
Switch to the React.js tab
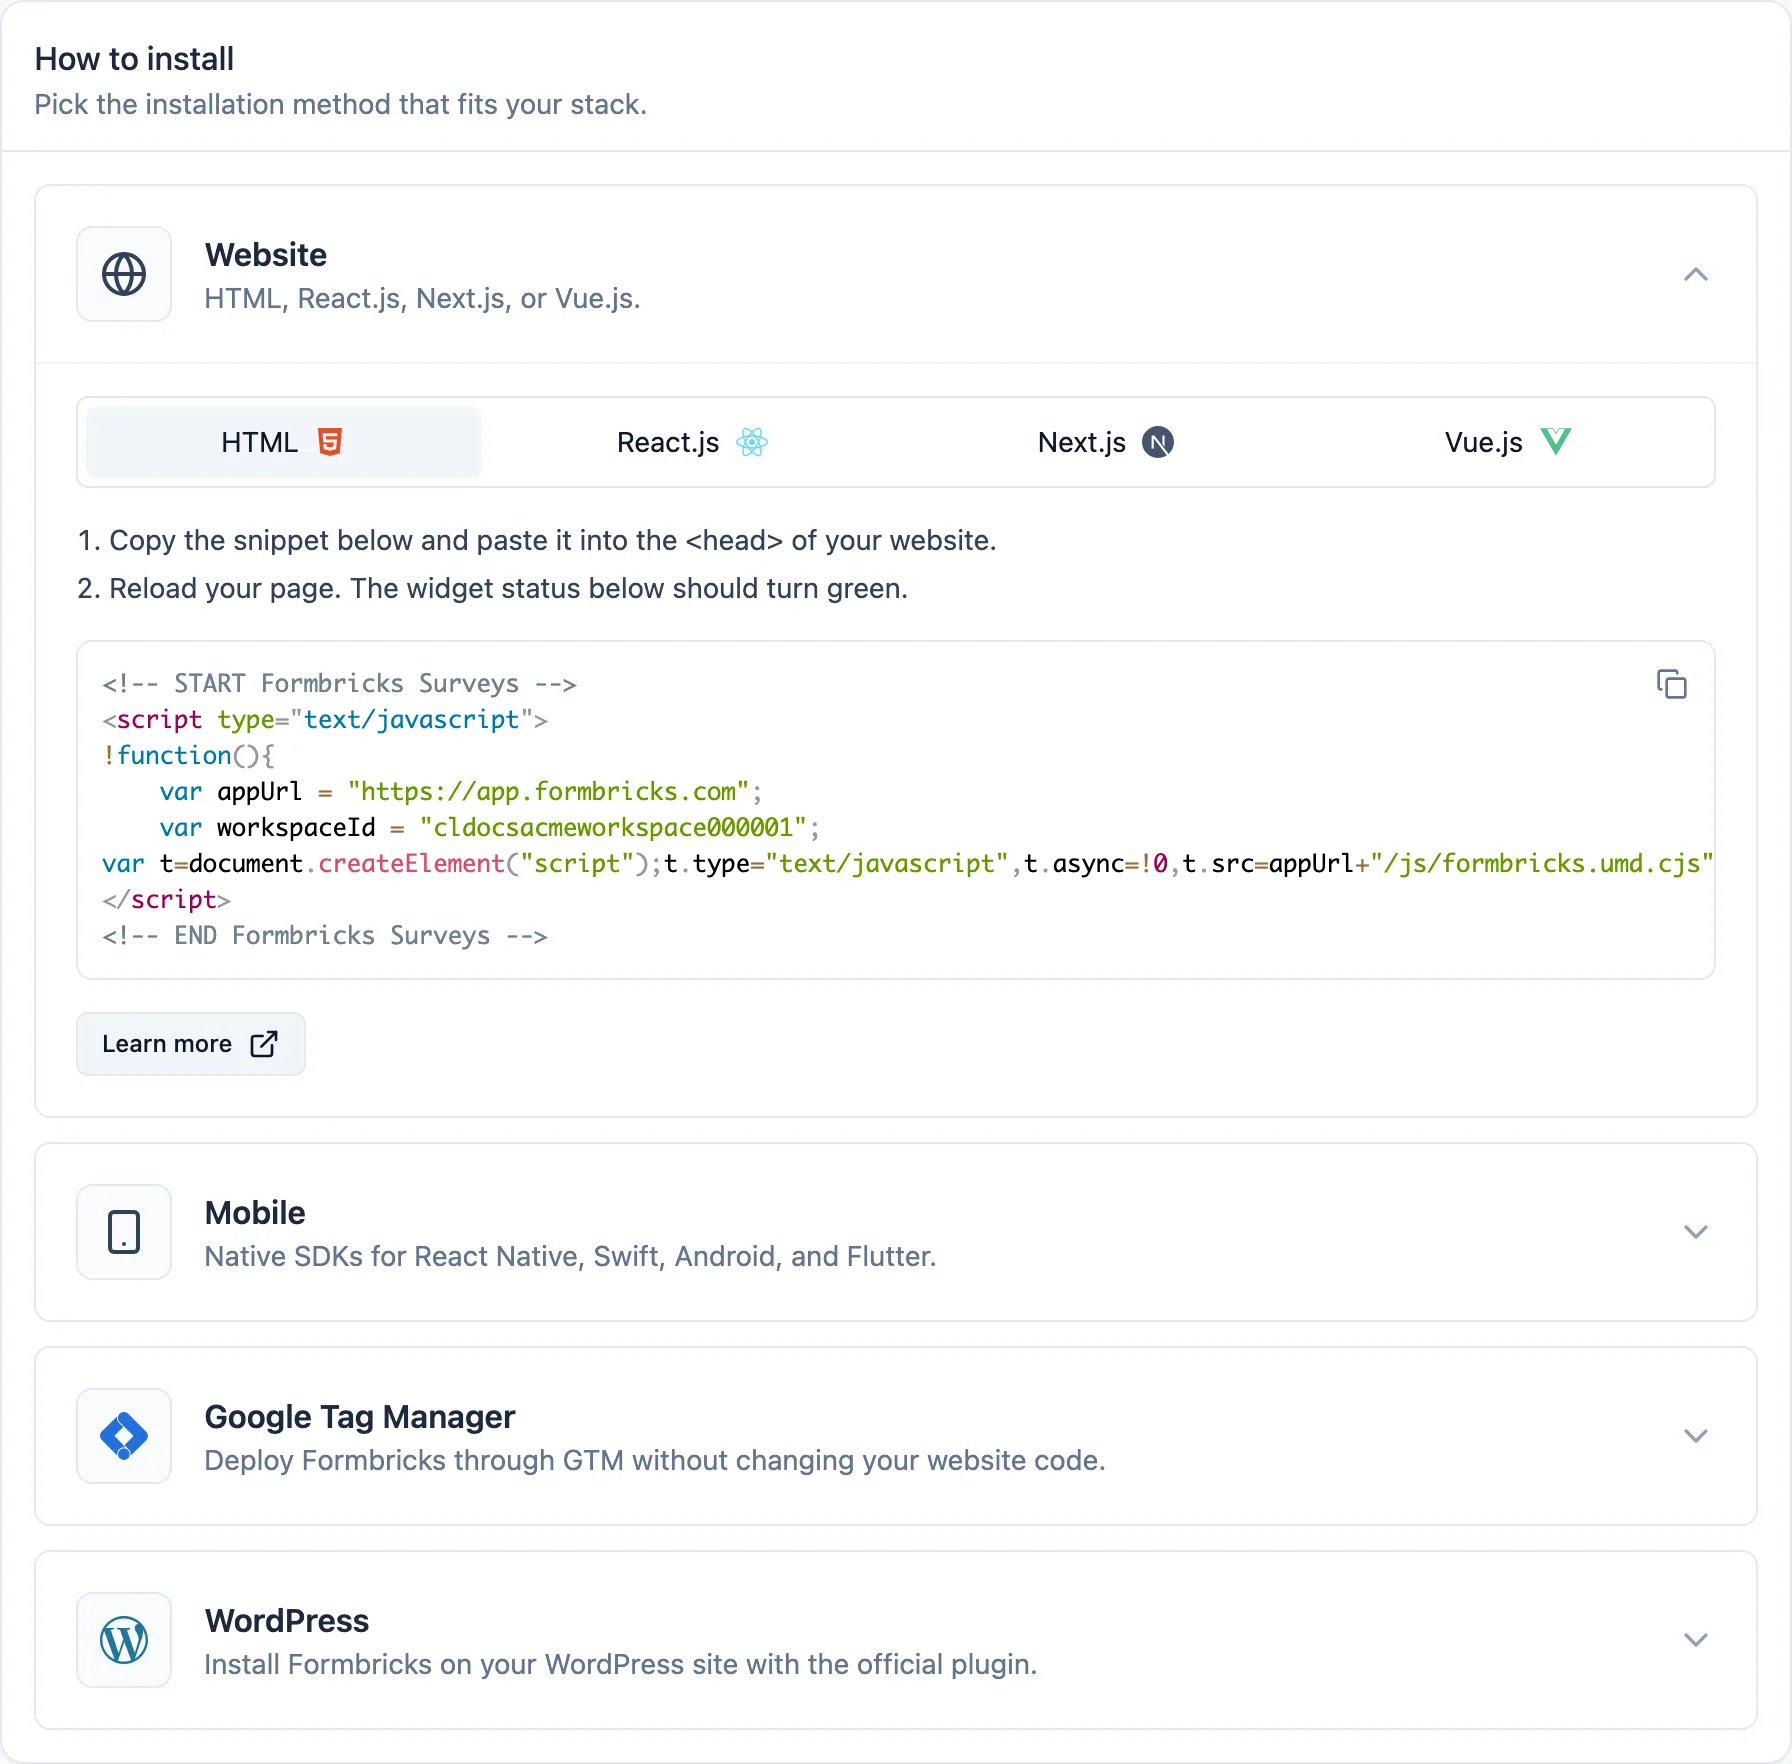[x=692, y=442]
